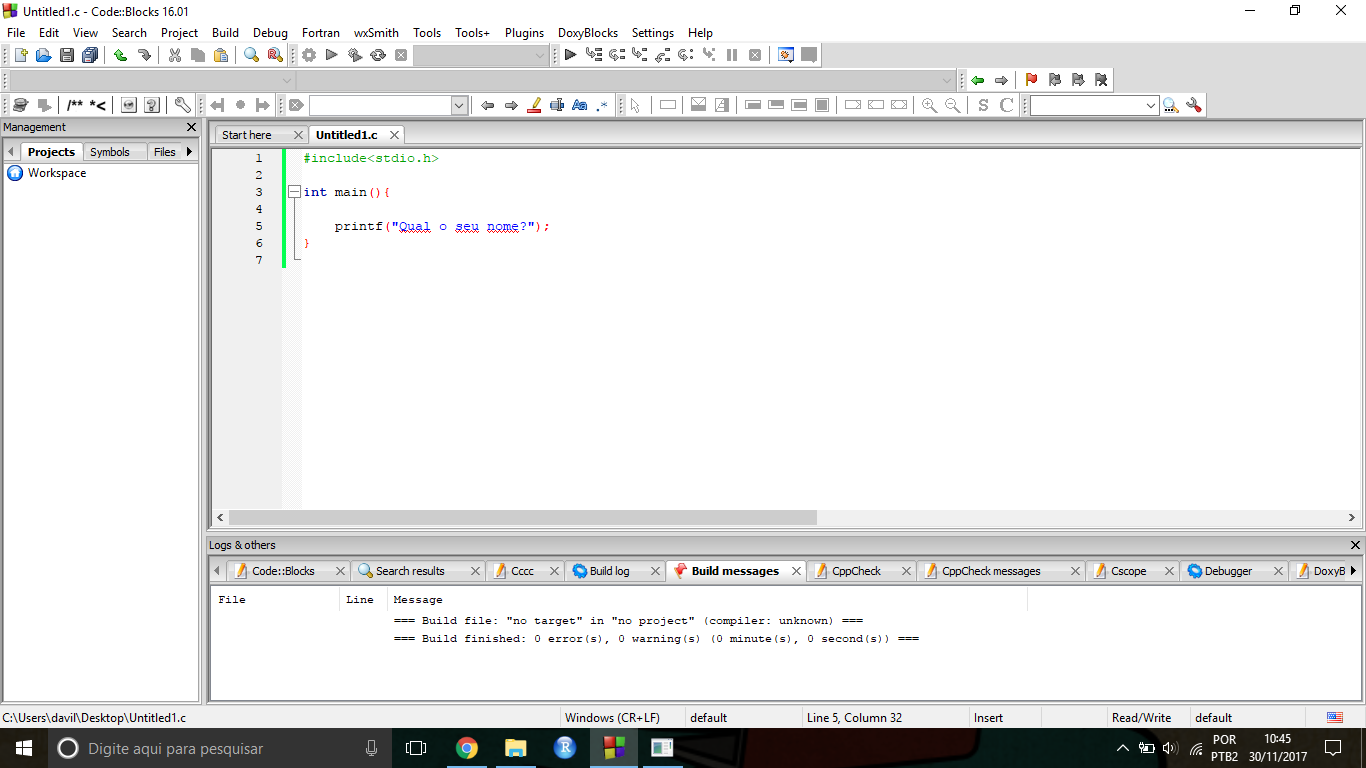Open the File menu
1366x768 pixels.
(x=16, y=33)
